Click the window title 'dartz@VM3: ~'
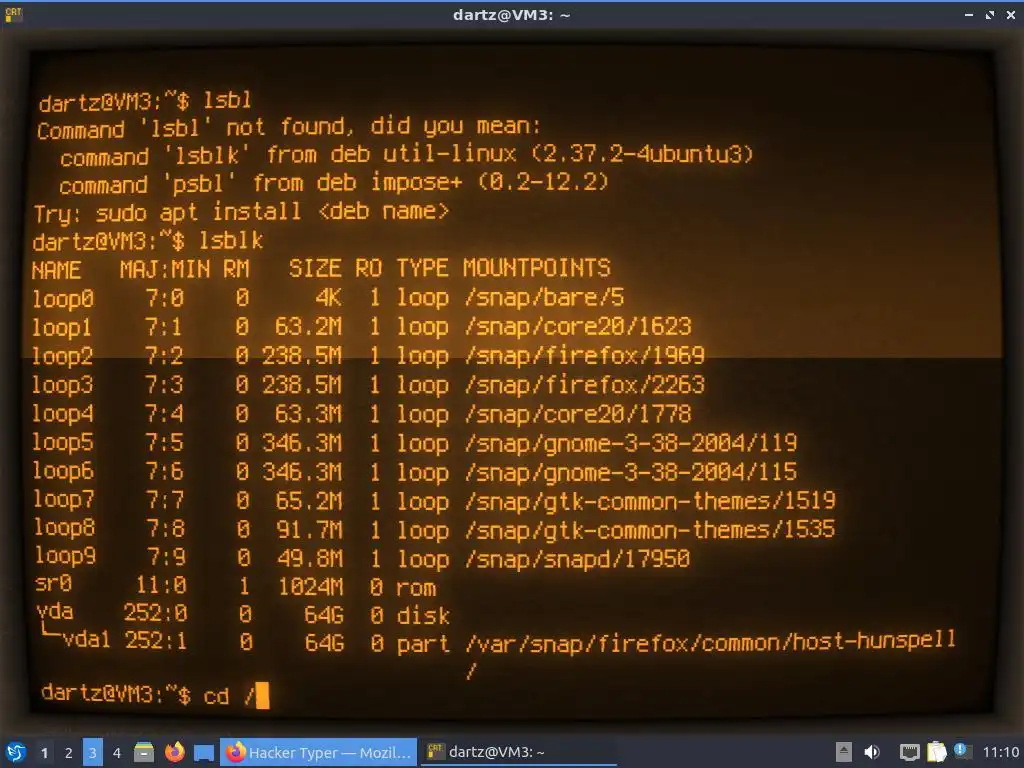This screenshot has height=768, width=1024. point(511,14)
